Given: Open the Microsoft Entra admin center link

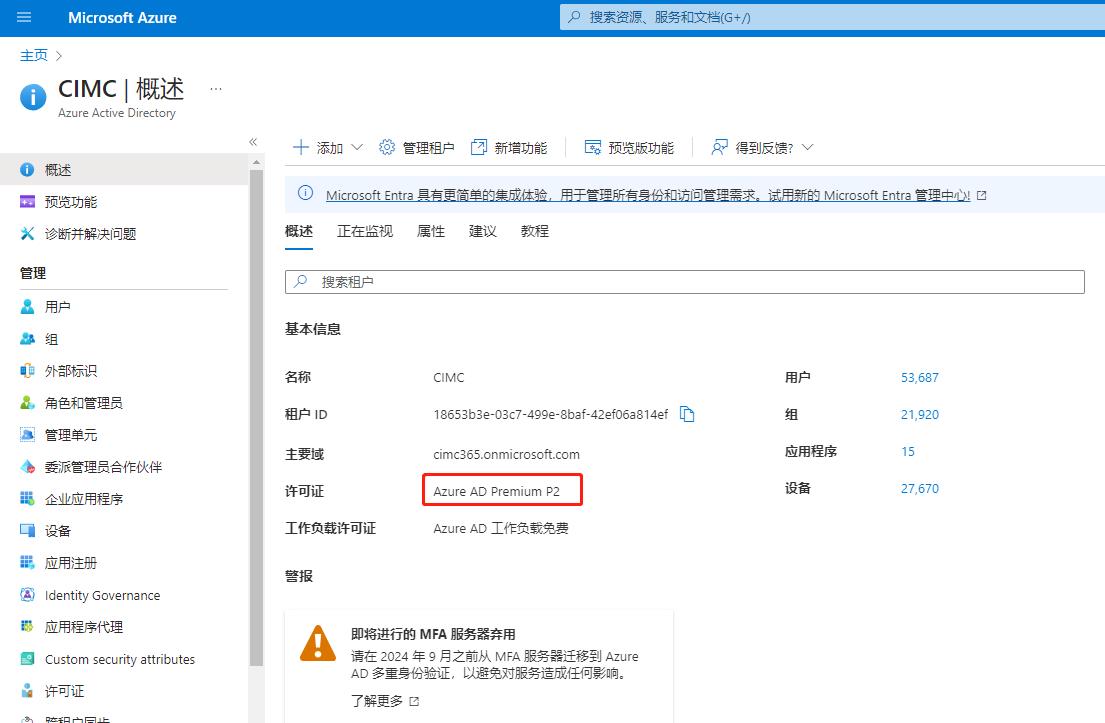Looking at the screenshot, I should 648,195.
